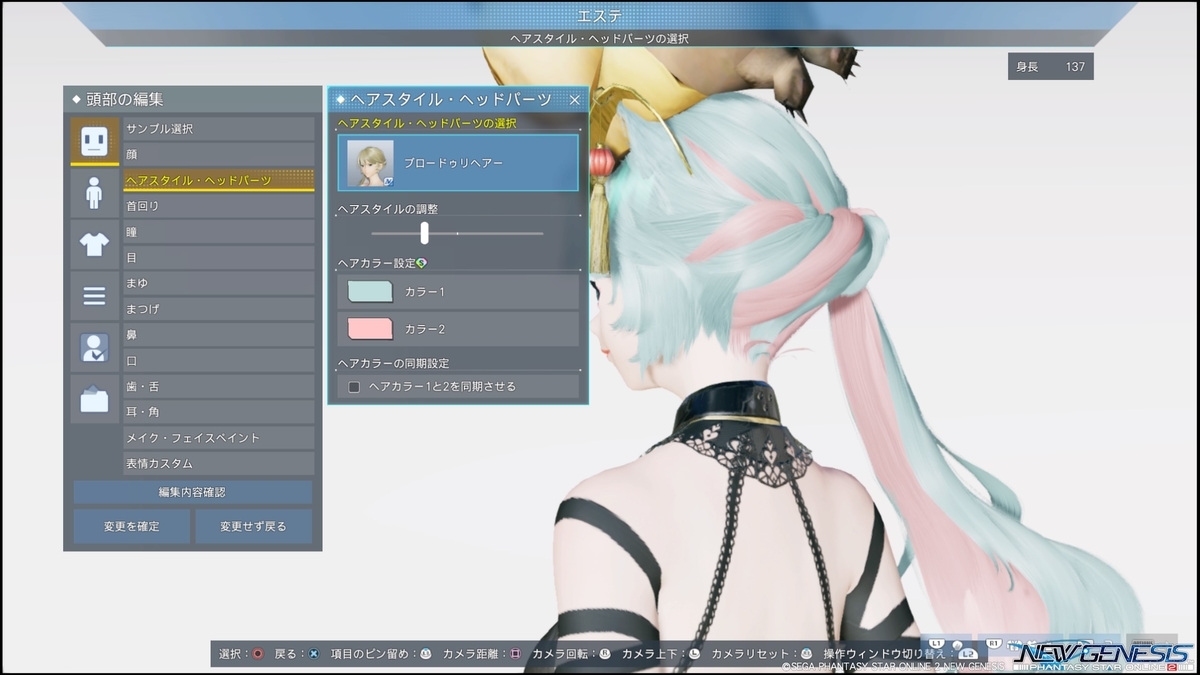The height and width of the screenshot is (675, 1200).
Task: Close the ヘアスタイル・ヘッドパーツ panel
Action: coord(575,100)
